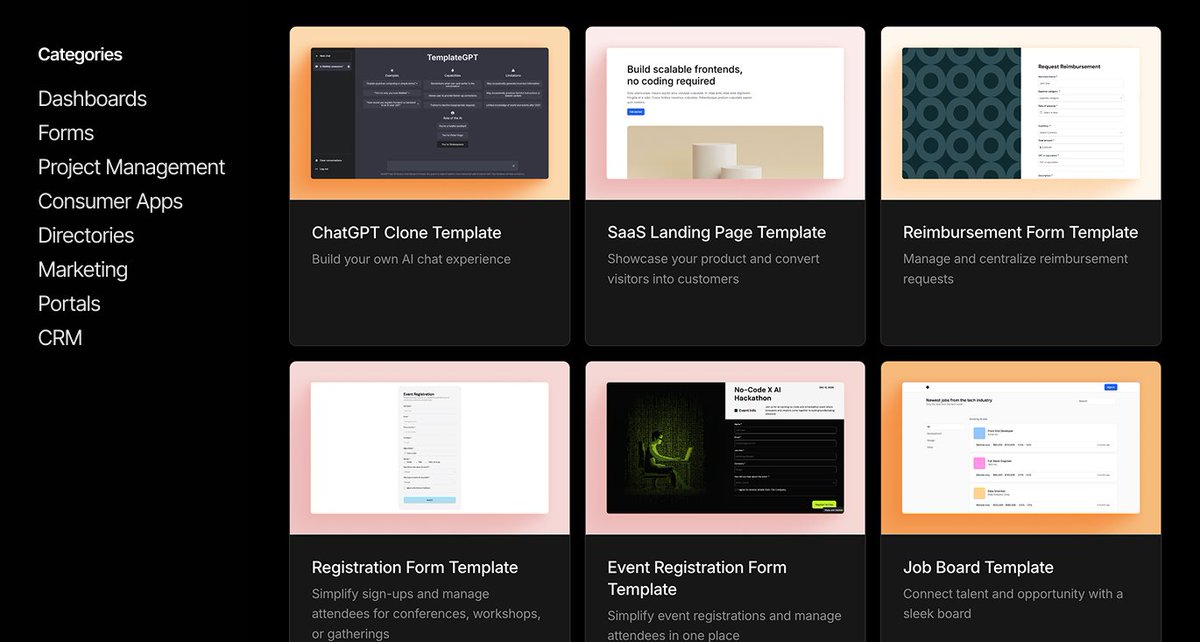Open the Registration Form Template preview image
1200x642 pixels.
coord(430,448)
